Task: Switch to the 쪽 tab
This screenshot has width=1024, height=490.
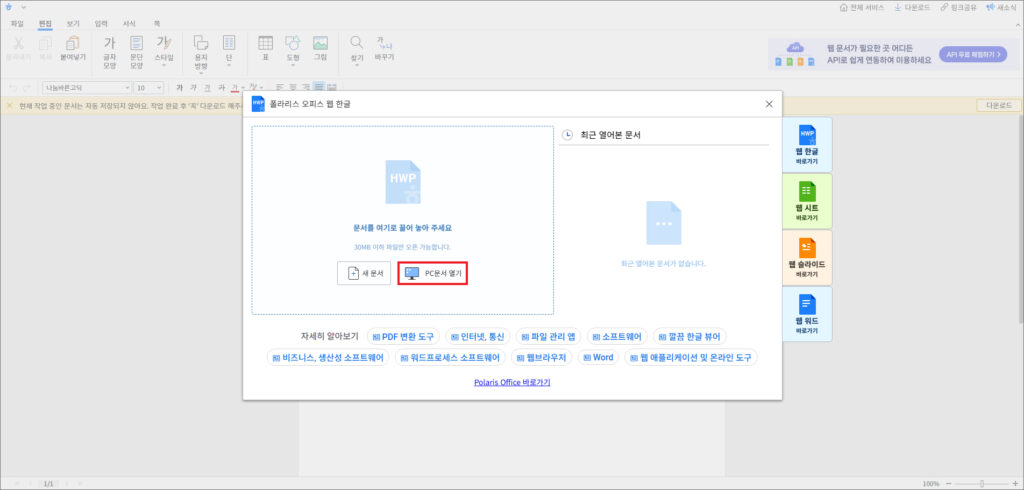Action: (x=157, y=24)
